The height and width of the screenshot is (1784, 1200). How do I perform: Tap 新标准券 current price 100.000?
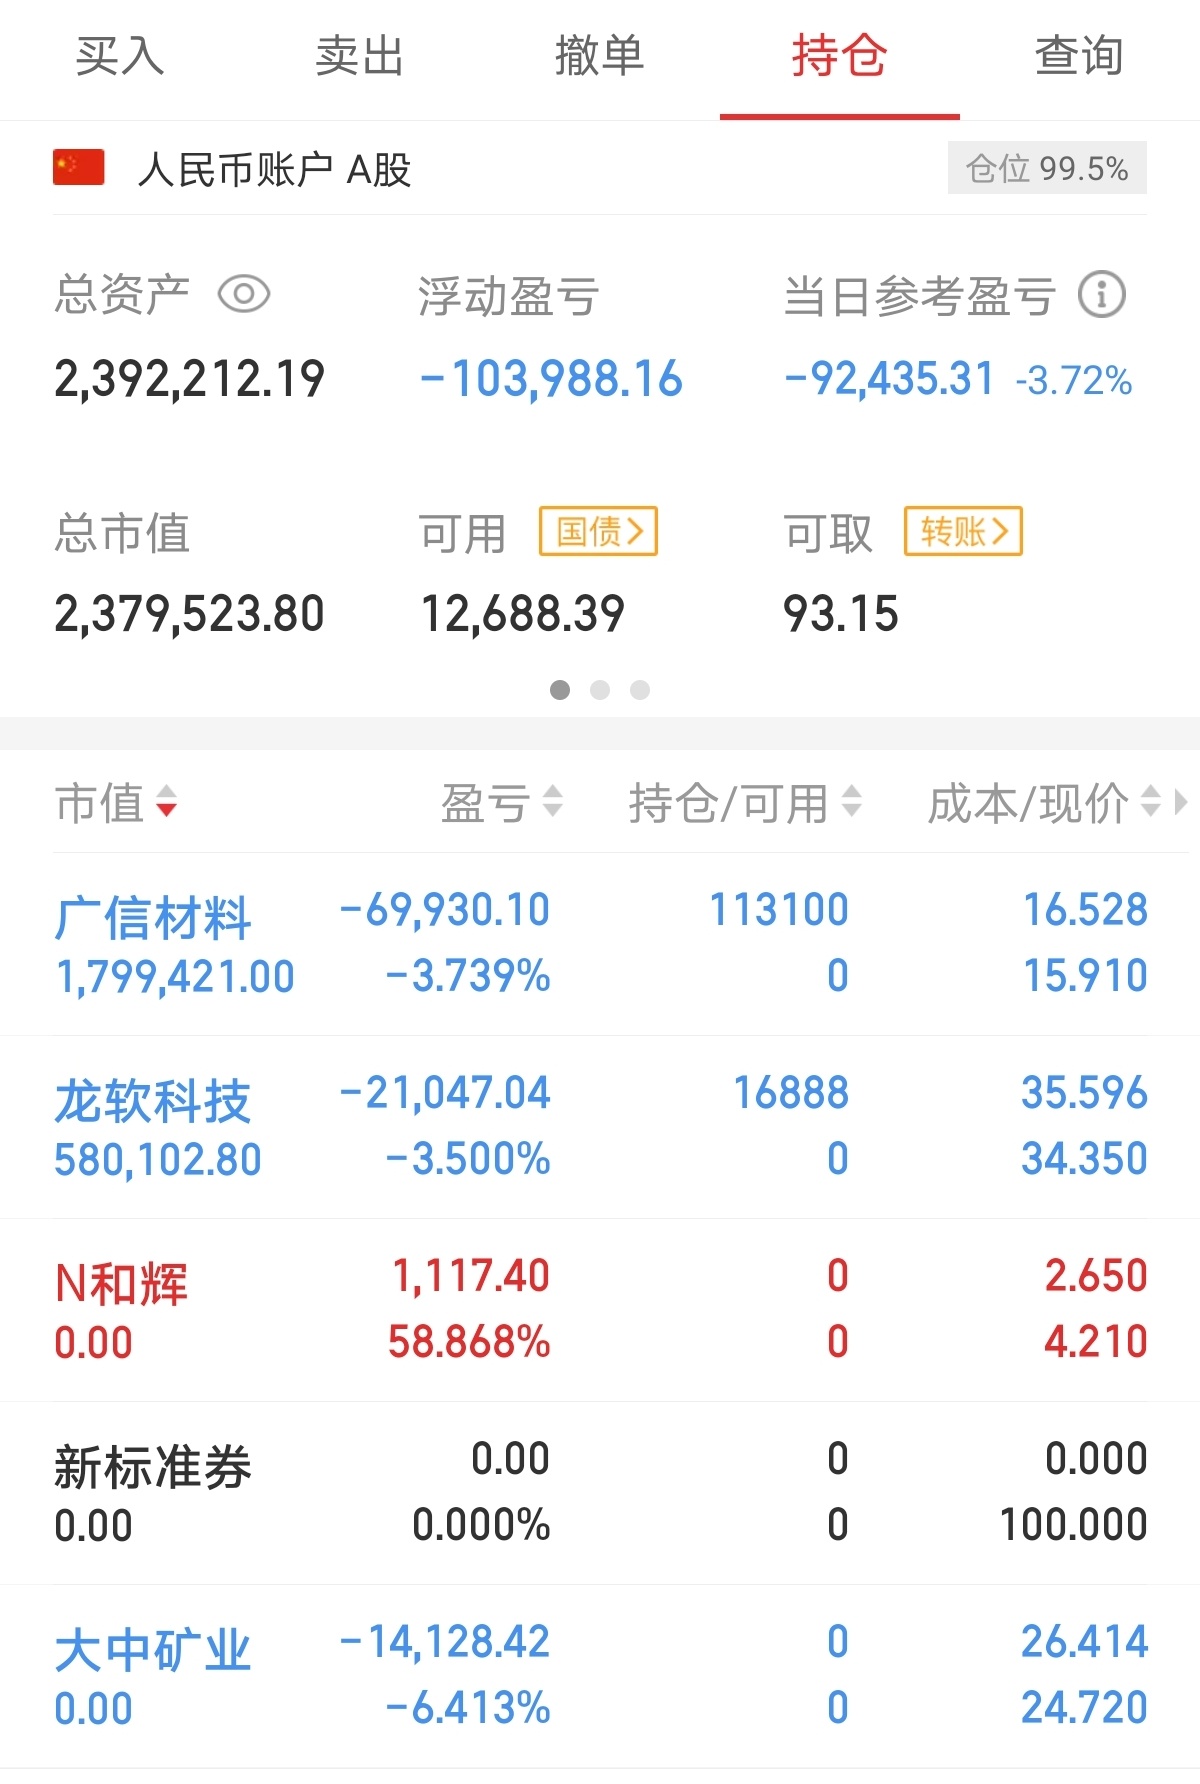click(x=1074, y=1525)
